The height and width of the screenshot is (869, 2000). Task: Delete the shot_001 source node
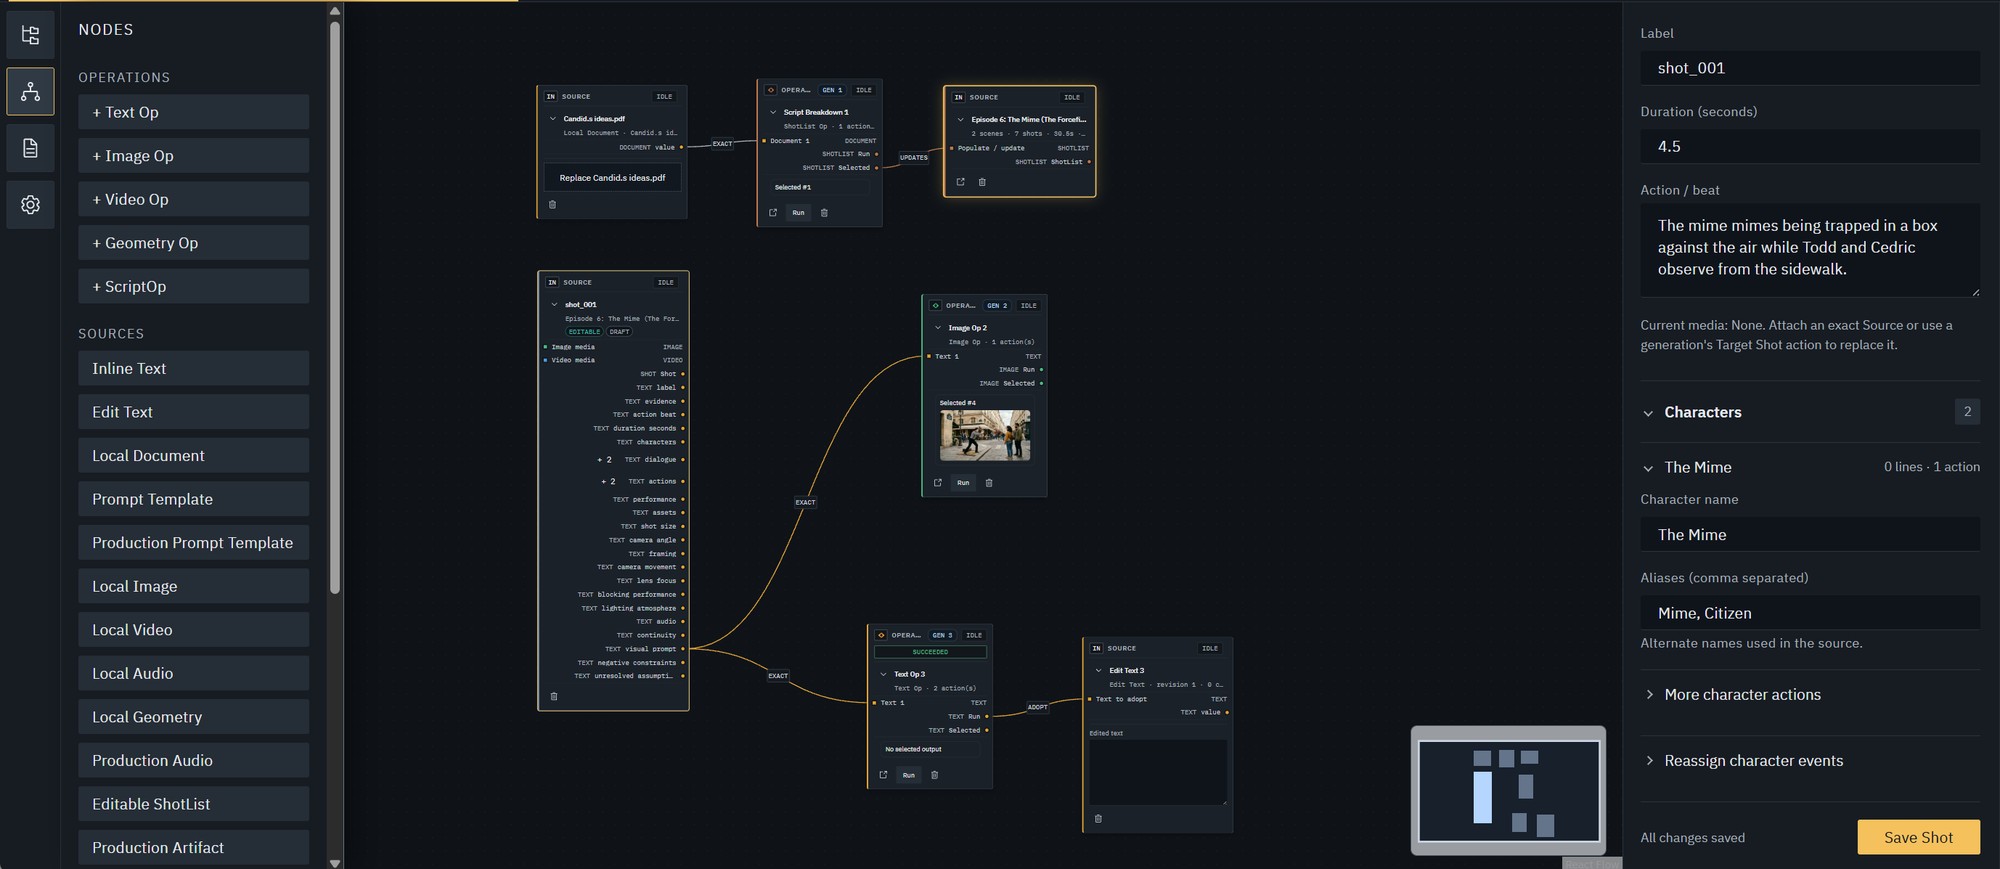click(x=554, y=696)
